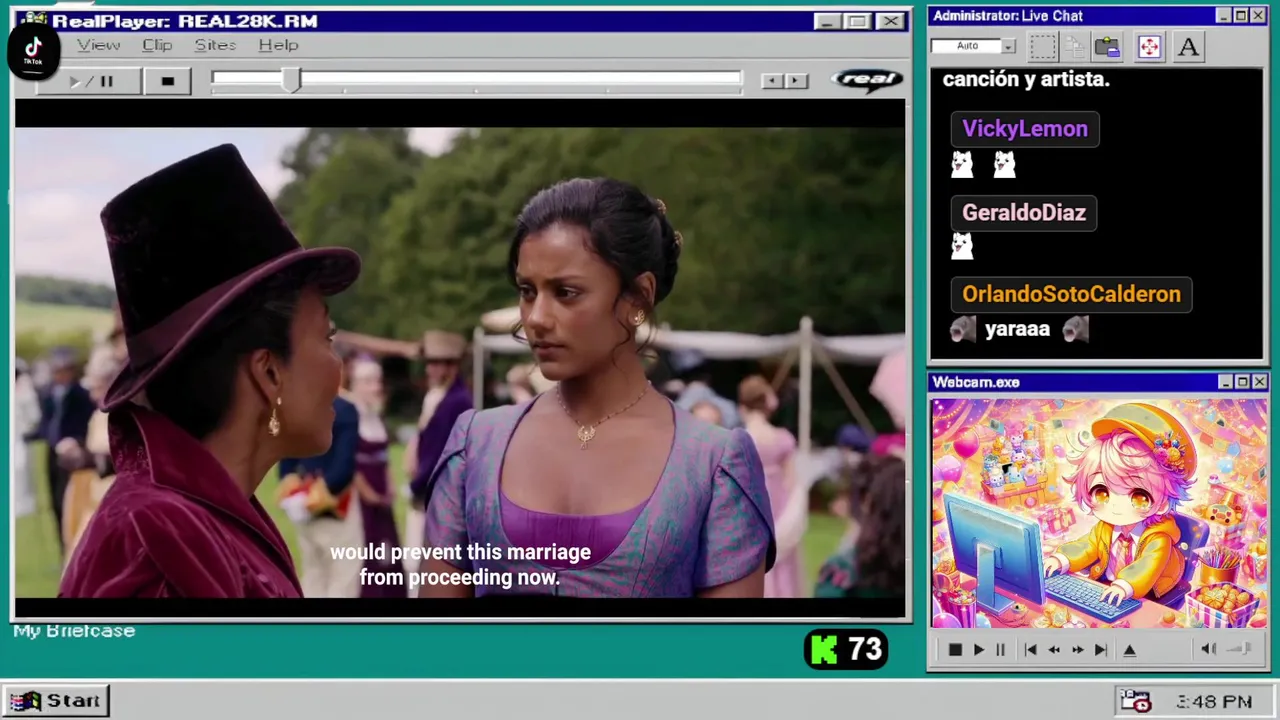Click the dashed selection rectangle tool in Live Chat
Viewport: 1280px width, 720px height.
1043,47
